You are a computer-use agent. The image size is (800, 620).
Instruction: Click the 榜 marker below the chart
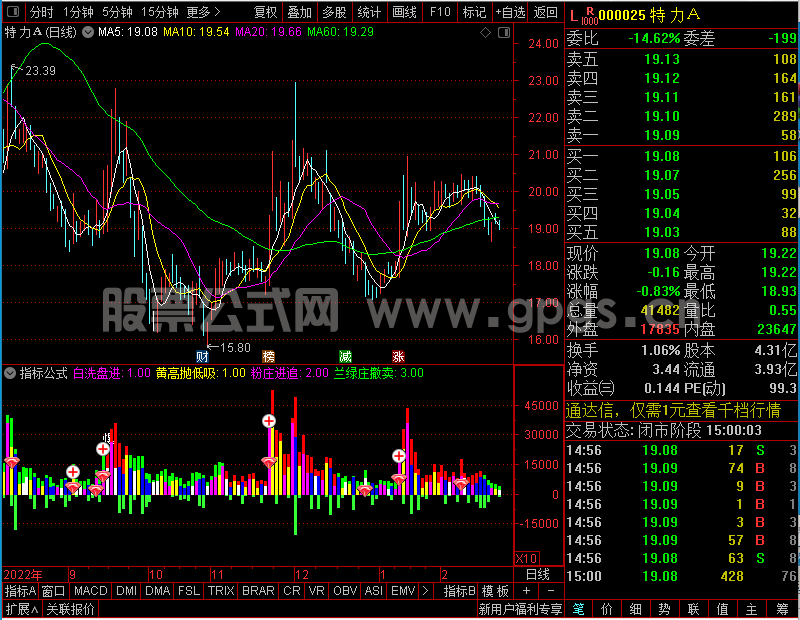(268, 357)
